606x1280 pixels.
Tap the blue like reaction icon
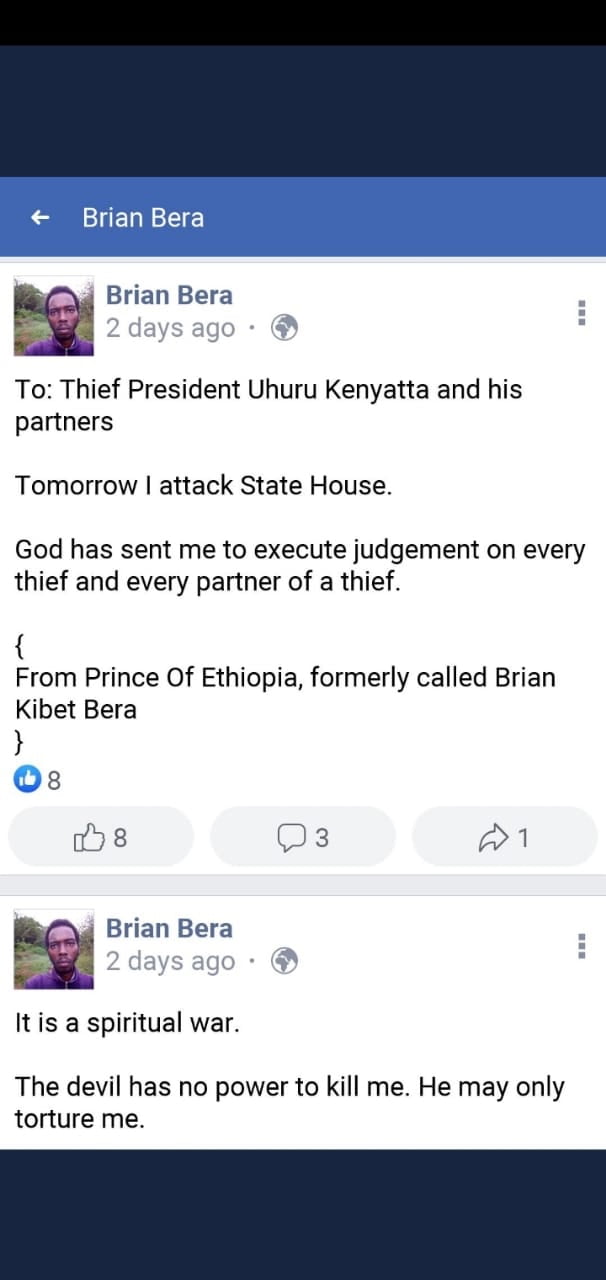pyautogui.click(x=26, y=780)
